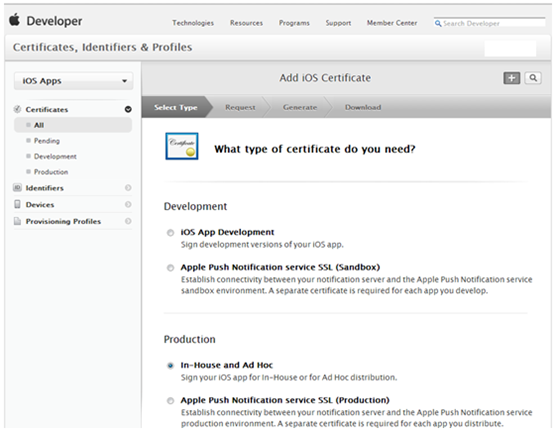This screenshot has width=557, height=431.
Task: Click the Identifiers ID icon in sidebar
Action: point(17,188)
